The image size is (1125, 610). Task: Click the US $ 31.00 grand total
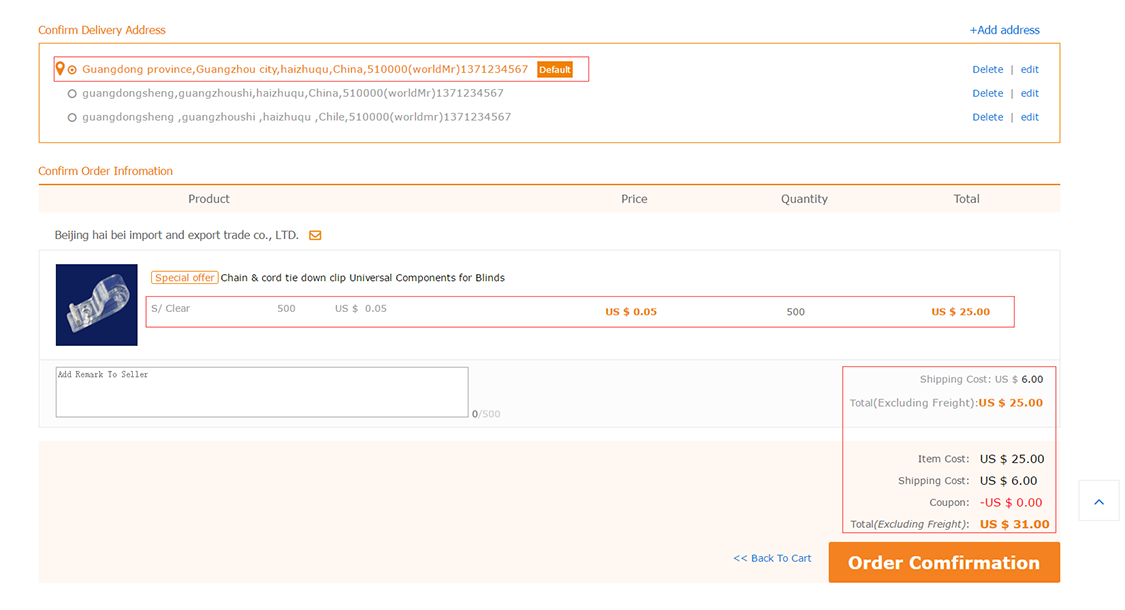pyautogui.click(x=1015, y=524)
